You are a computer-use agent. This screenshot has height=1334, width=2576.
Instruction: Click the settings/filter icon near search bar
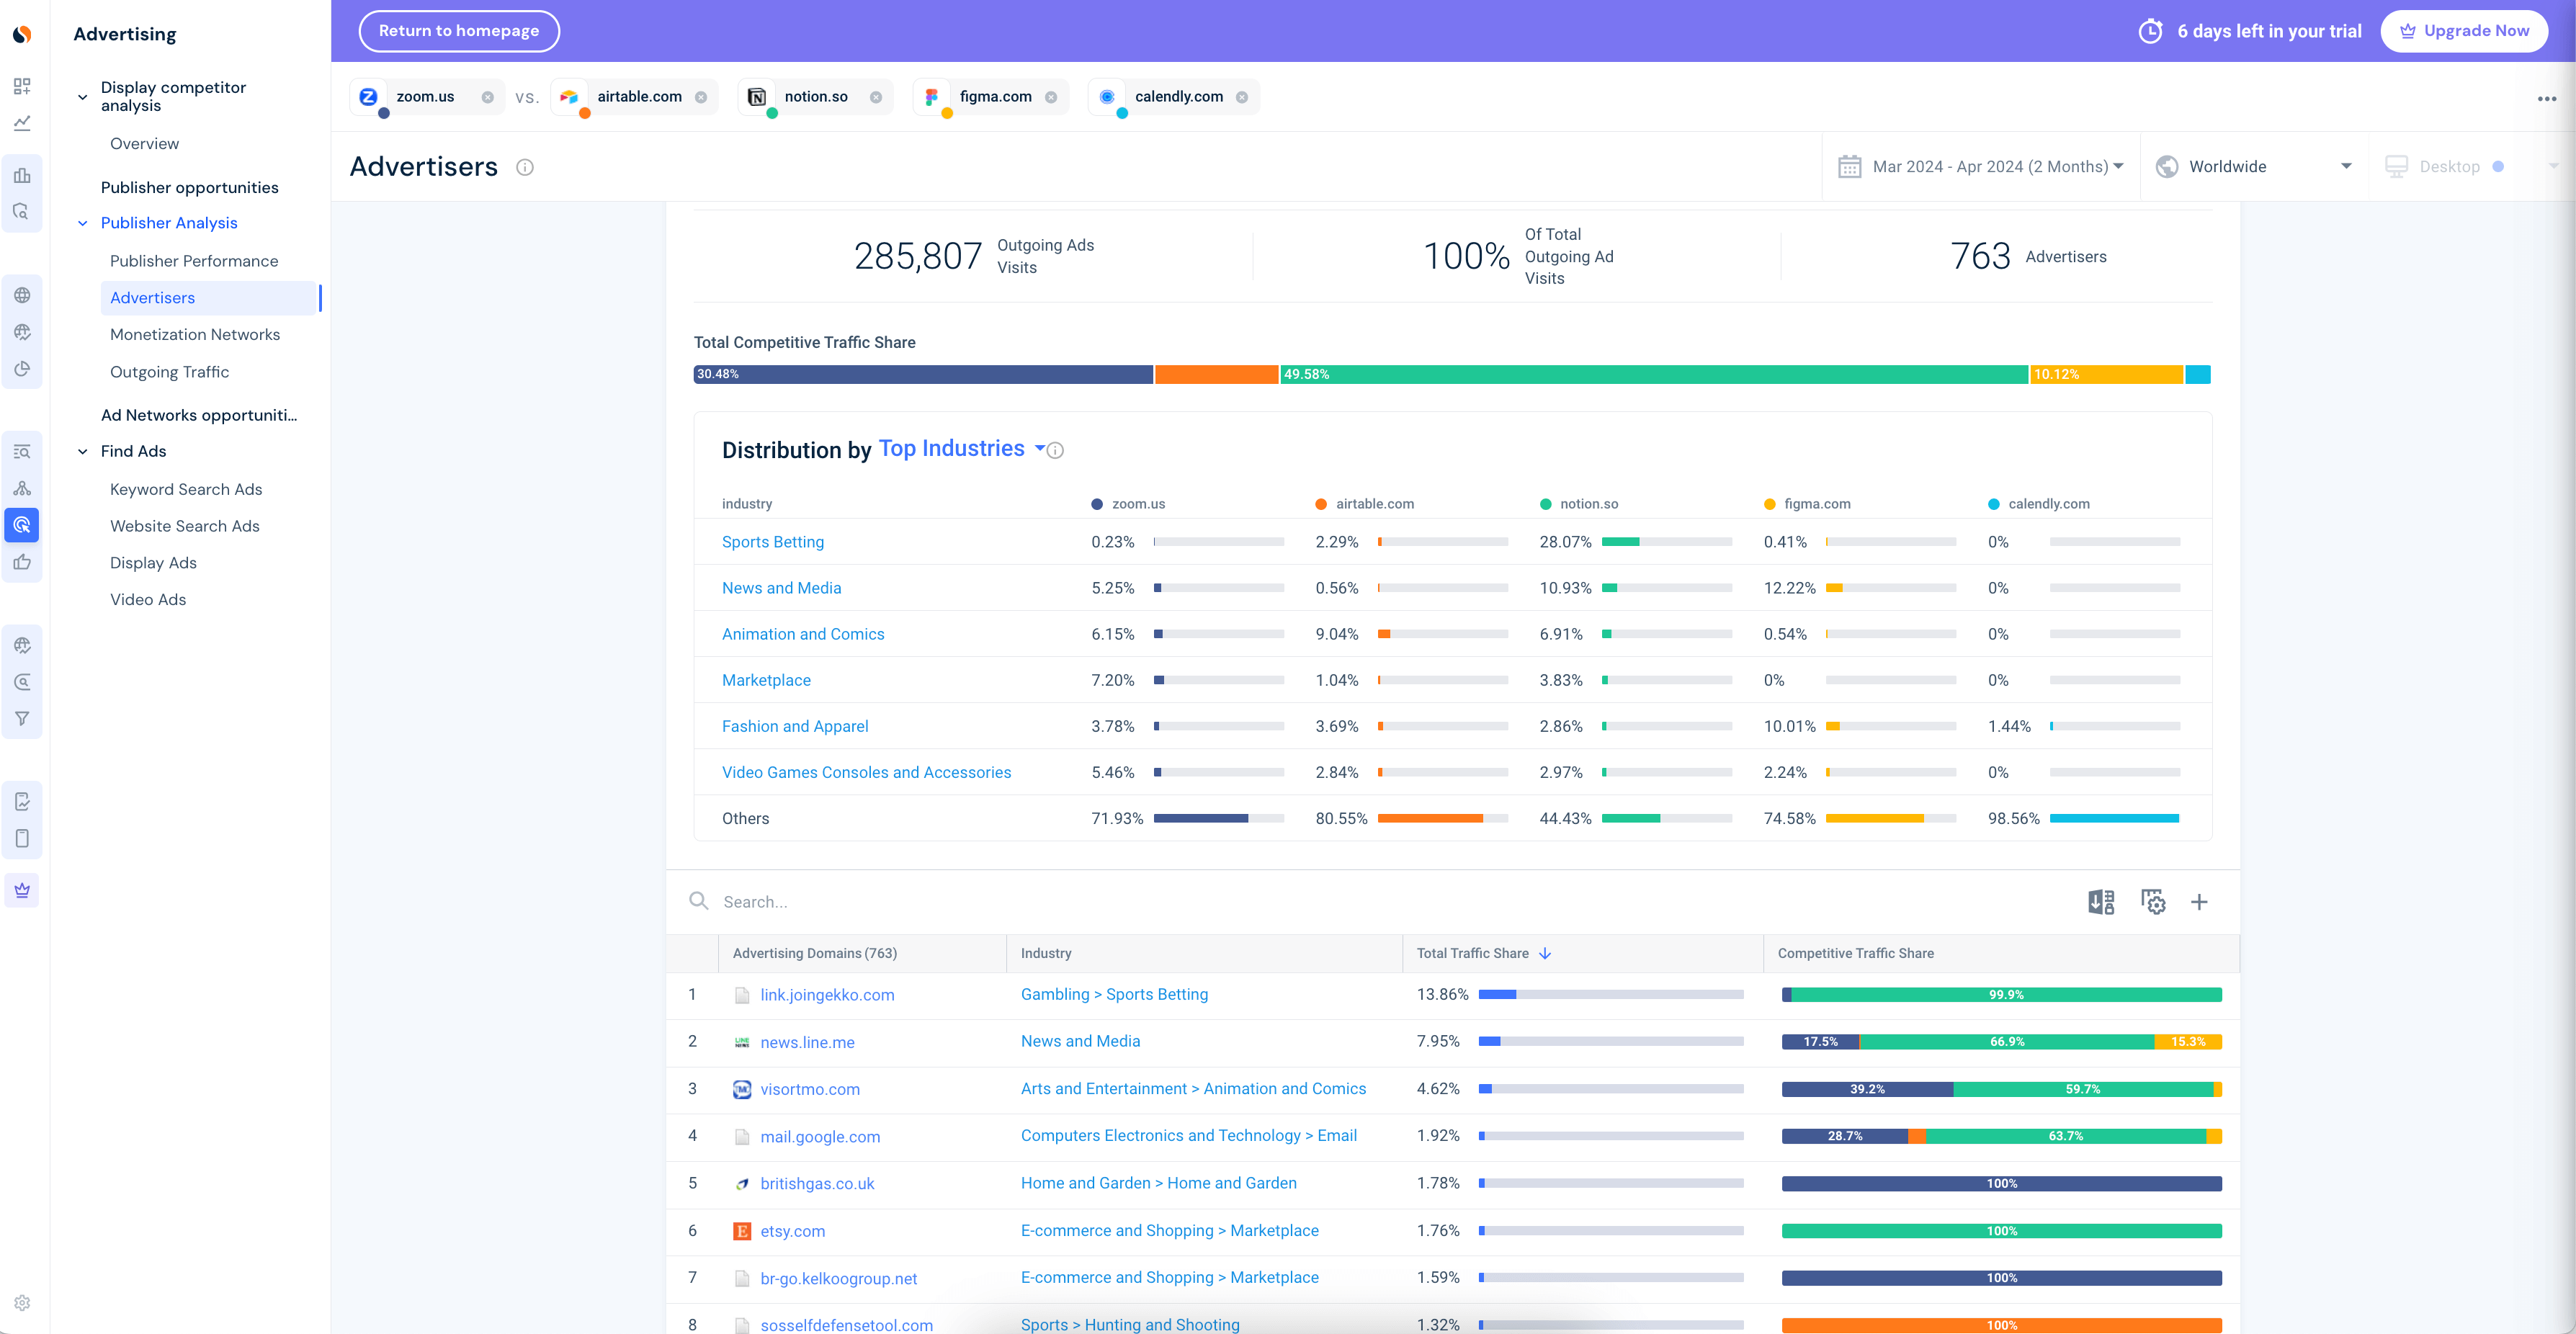tap(2154, 902)
